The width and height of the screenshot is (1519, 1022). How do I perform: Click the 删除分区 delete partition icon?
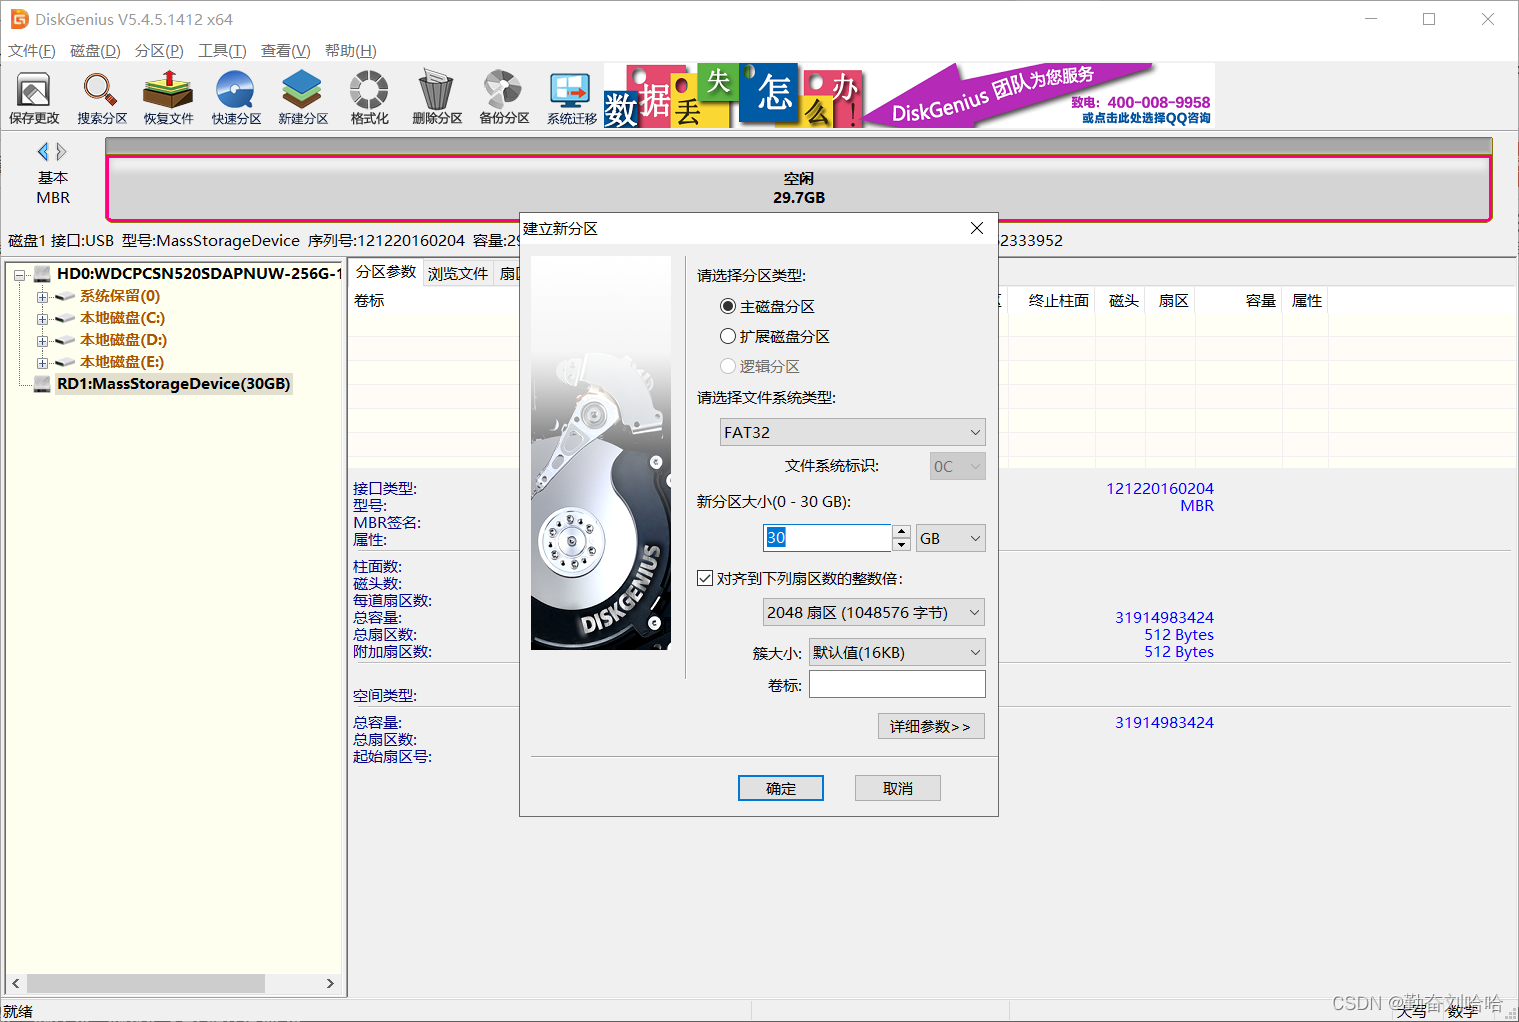(437, 97)
